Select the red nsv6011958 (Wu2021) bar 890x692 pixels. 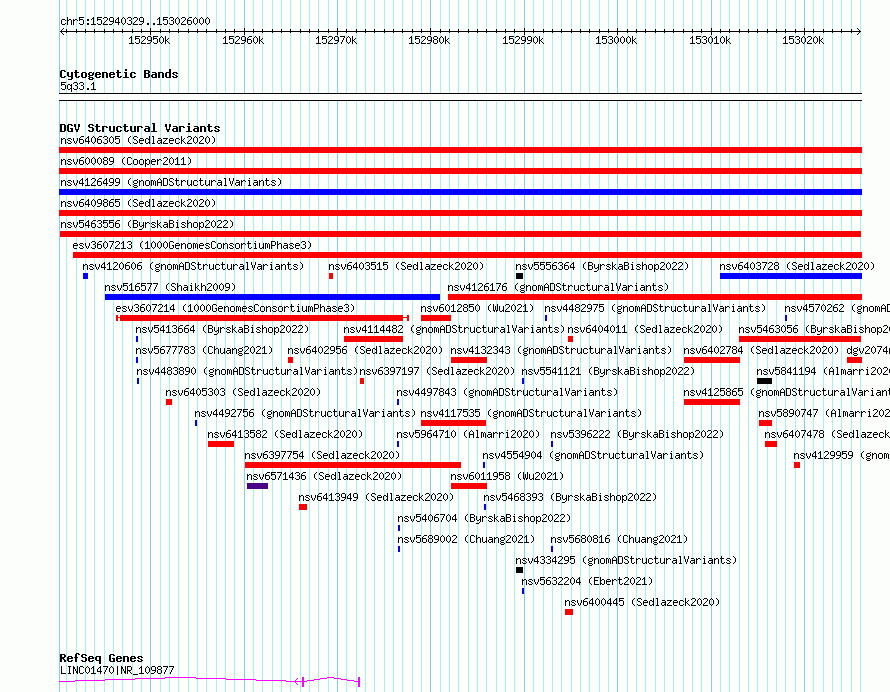coord(469,486)
